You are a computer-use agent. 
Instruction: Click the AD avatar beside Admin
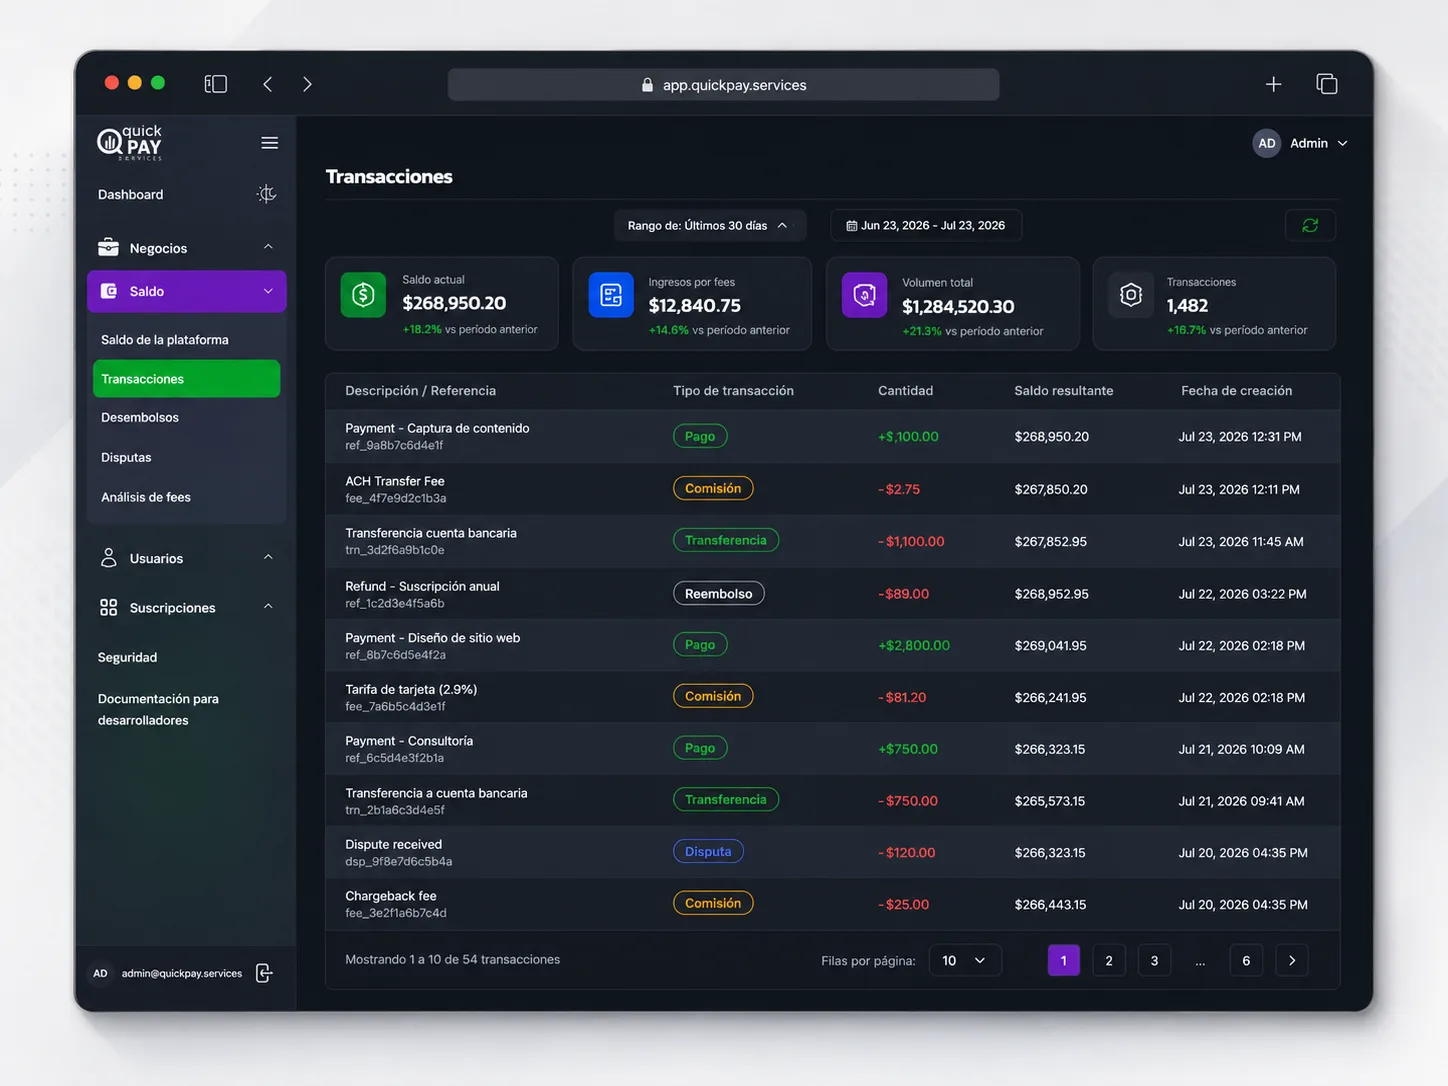1267,143
